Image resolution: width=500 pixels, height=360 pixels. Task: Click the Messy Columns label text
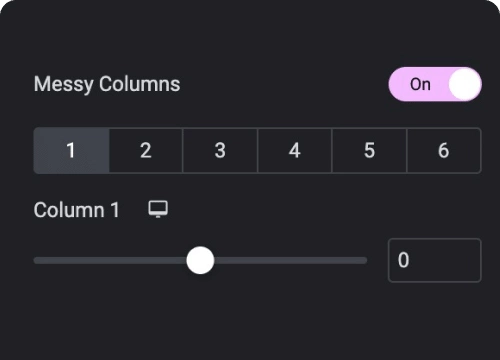pos(107,84)
